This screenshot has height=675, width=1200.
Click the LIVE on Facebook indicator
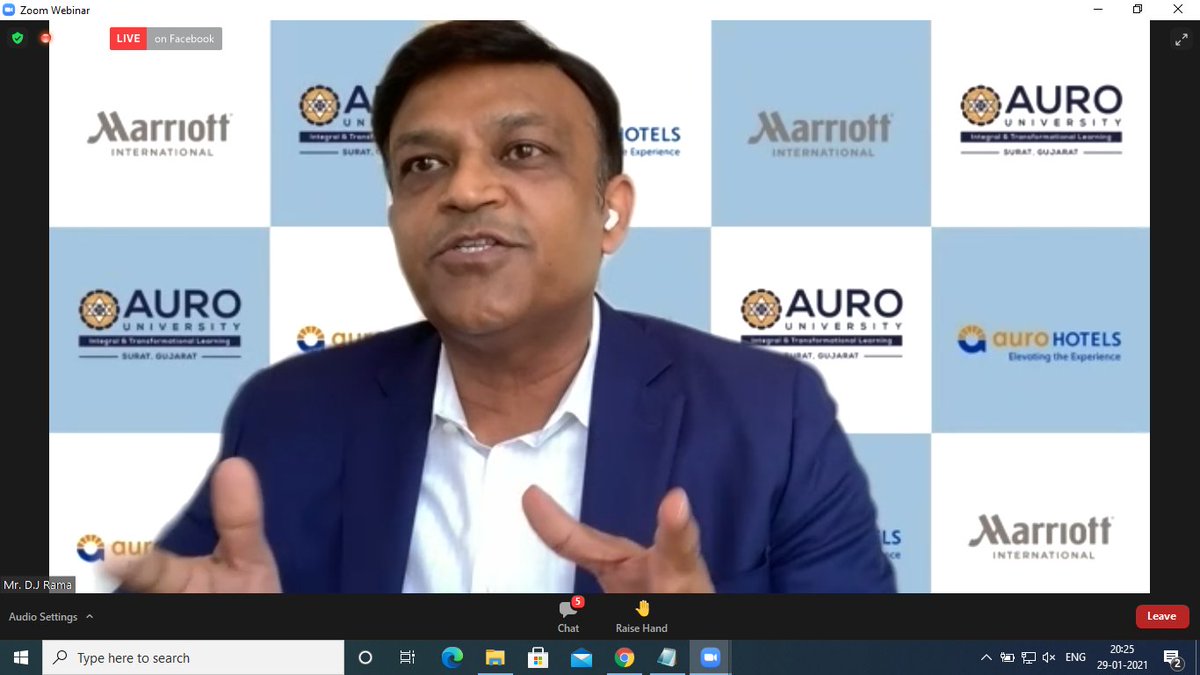click(x=165, y=38)
